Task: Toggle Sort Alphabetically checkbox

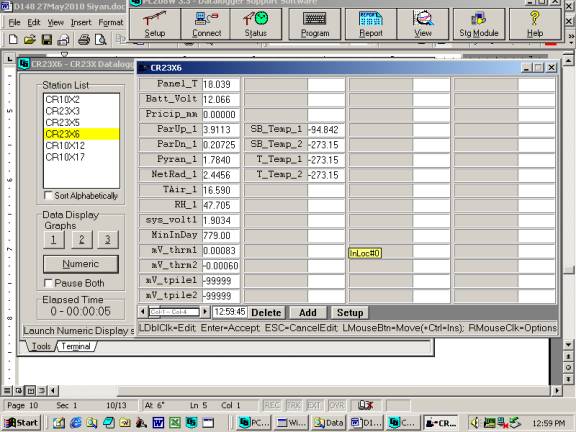Action: pos(48,195)
